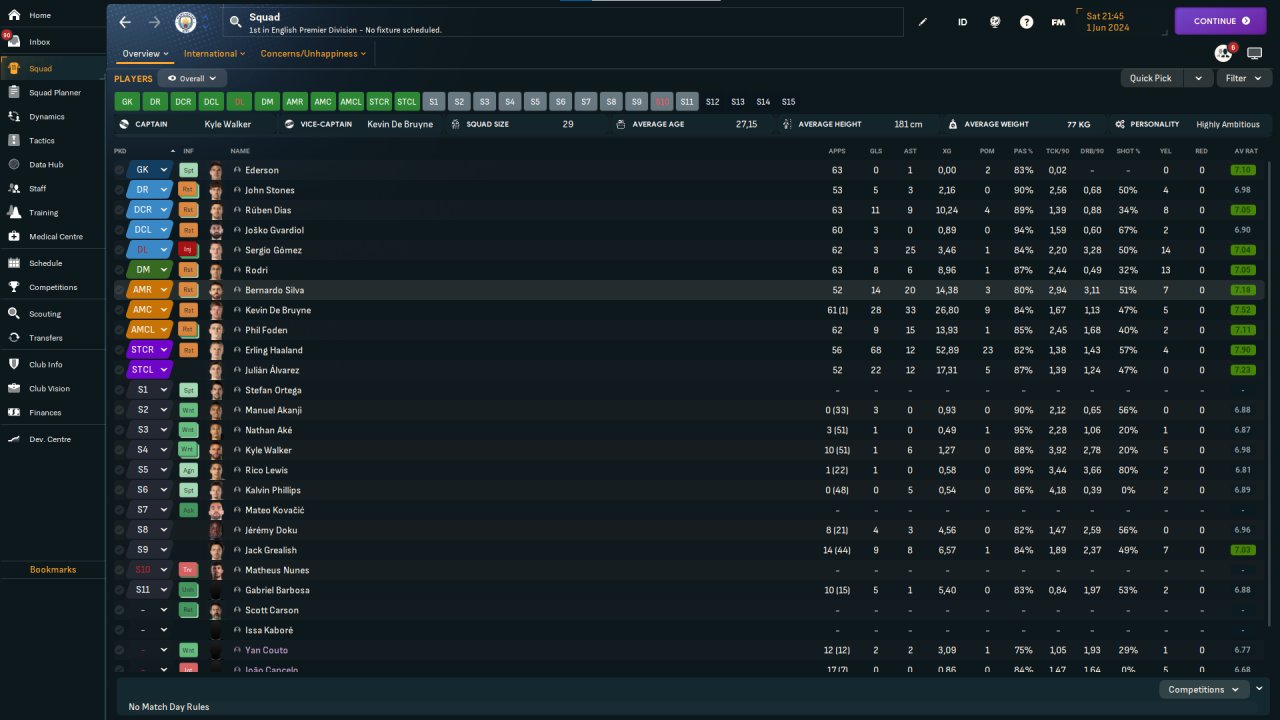
Task: Toggle the pick circle for Stefan Ortega
Action: click(120, 390)
